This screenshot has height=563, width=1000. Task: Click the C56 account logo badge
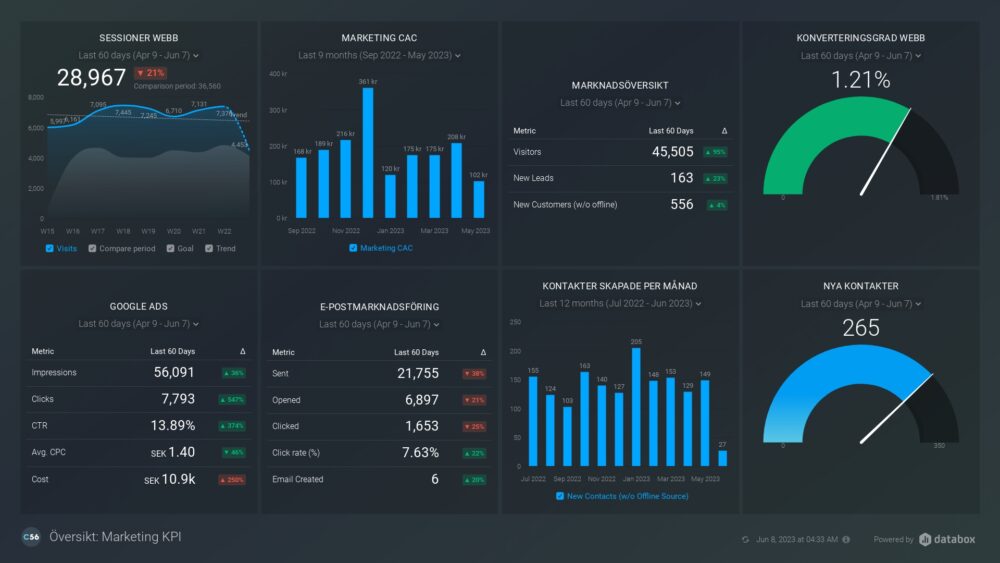click(31, 538)
